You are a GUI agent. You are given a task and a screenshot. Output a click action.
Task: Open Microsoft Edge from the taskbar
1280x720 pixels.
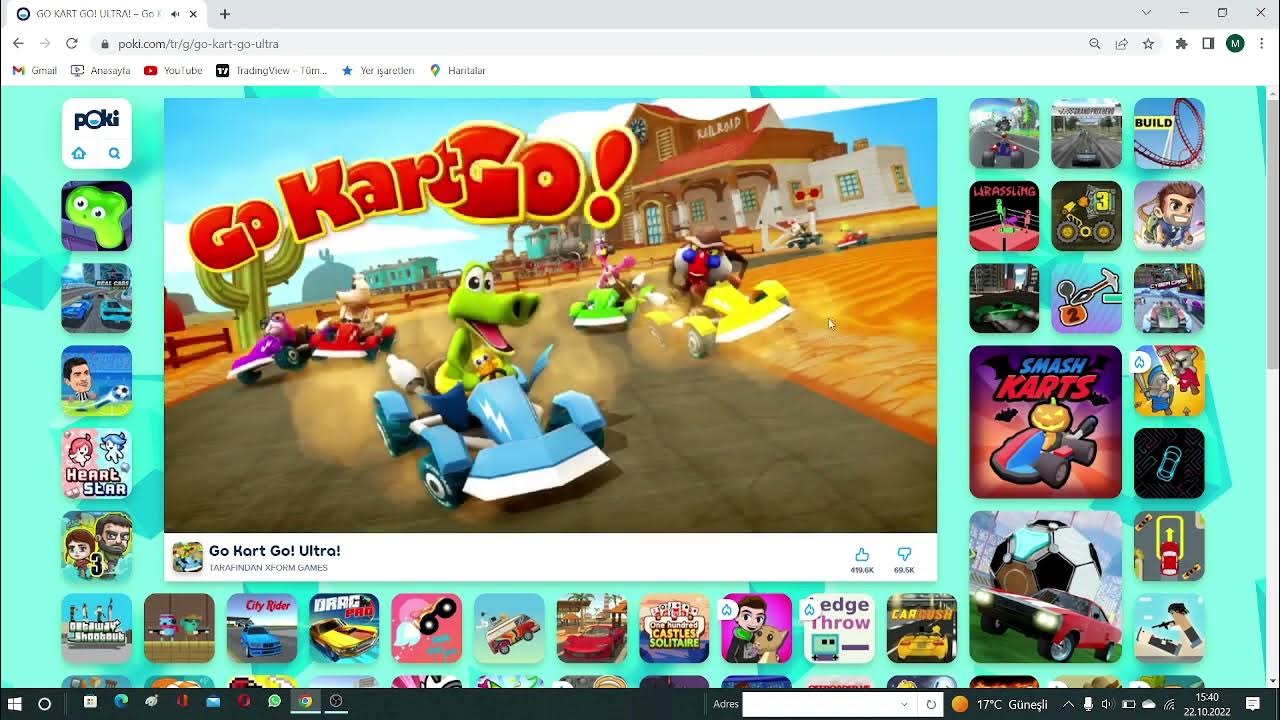(121, 702)
